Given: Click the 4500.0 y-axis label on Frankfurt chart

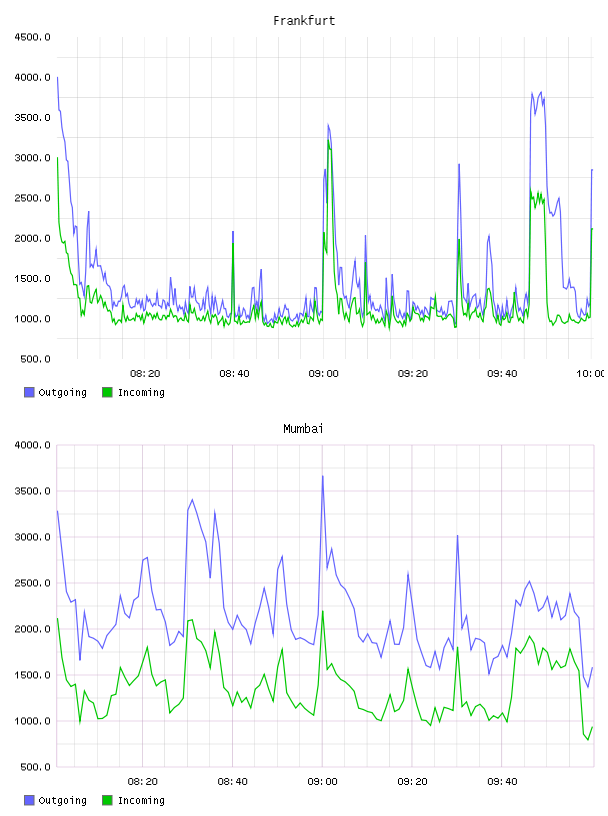Looking at the screenshot, I should click(33, 37).
